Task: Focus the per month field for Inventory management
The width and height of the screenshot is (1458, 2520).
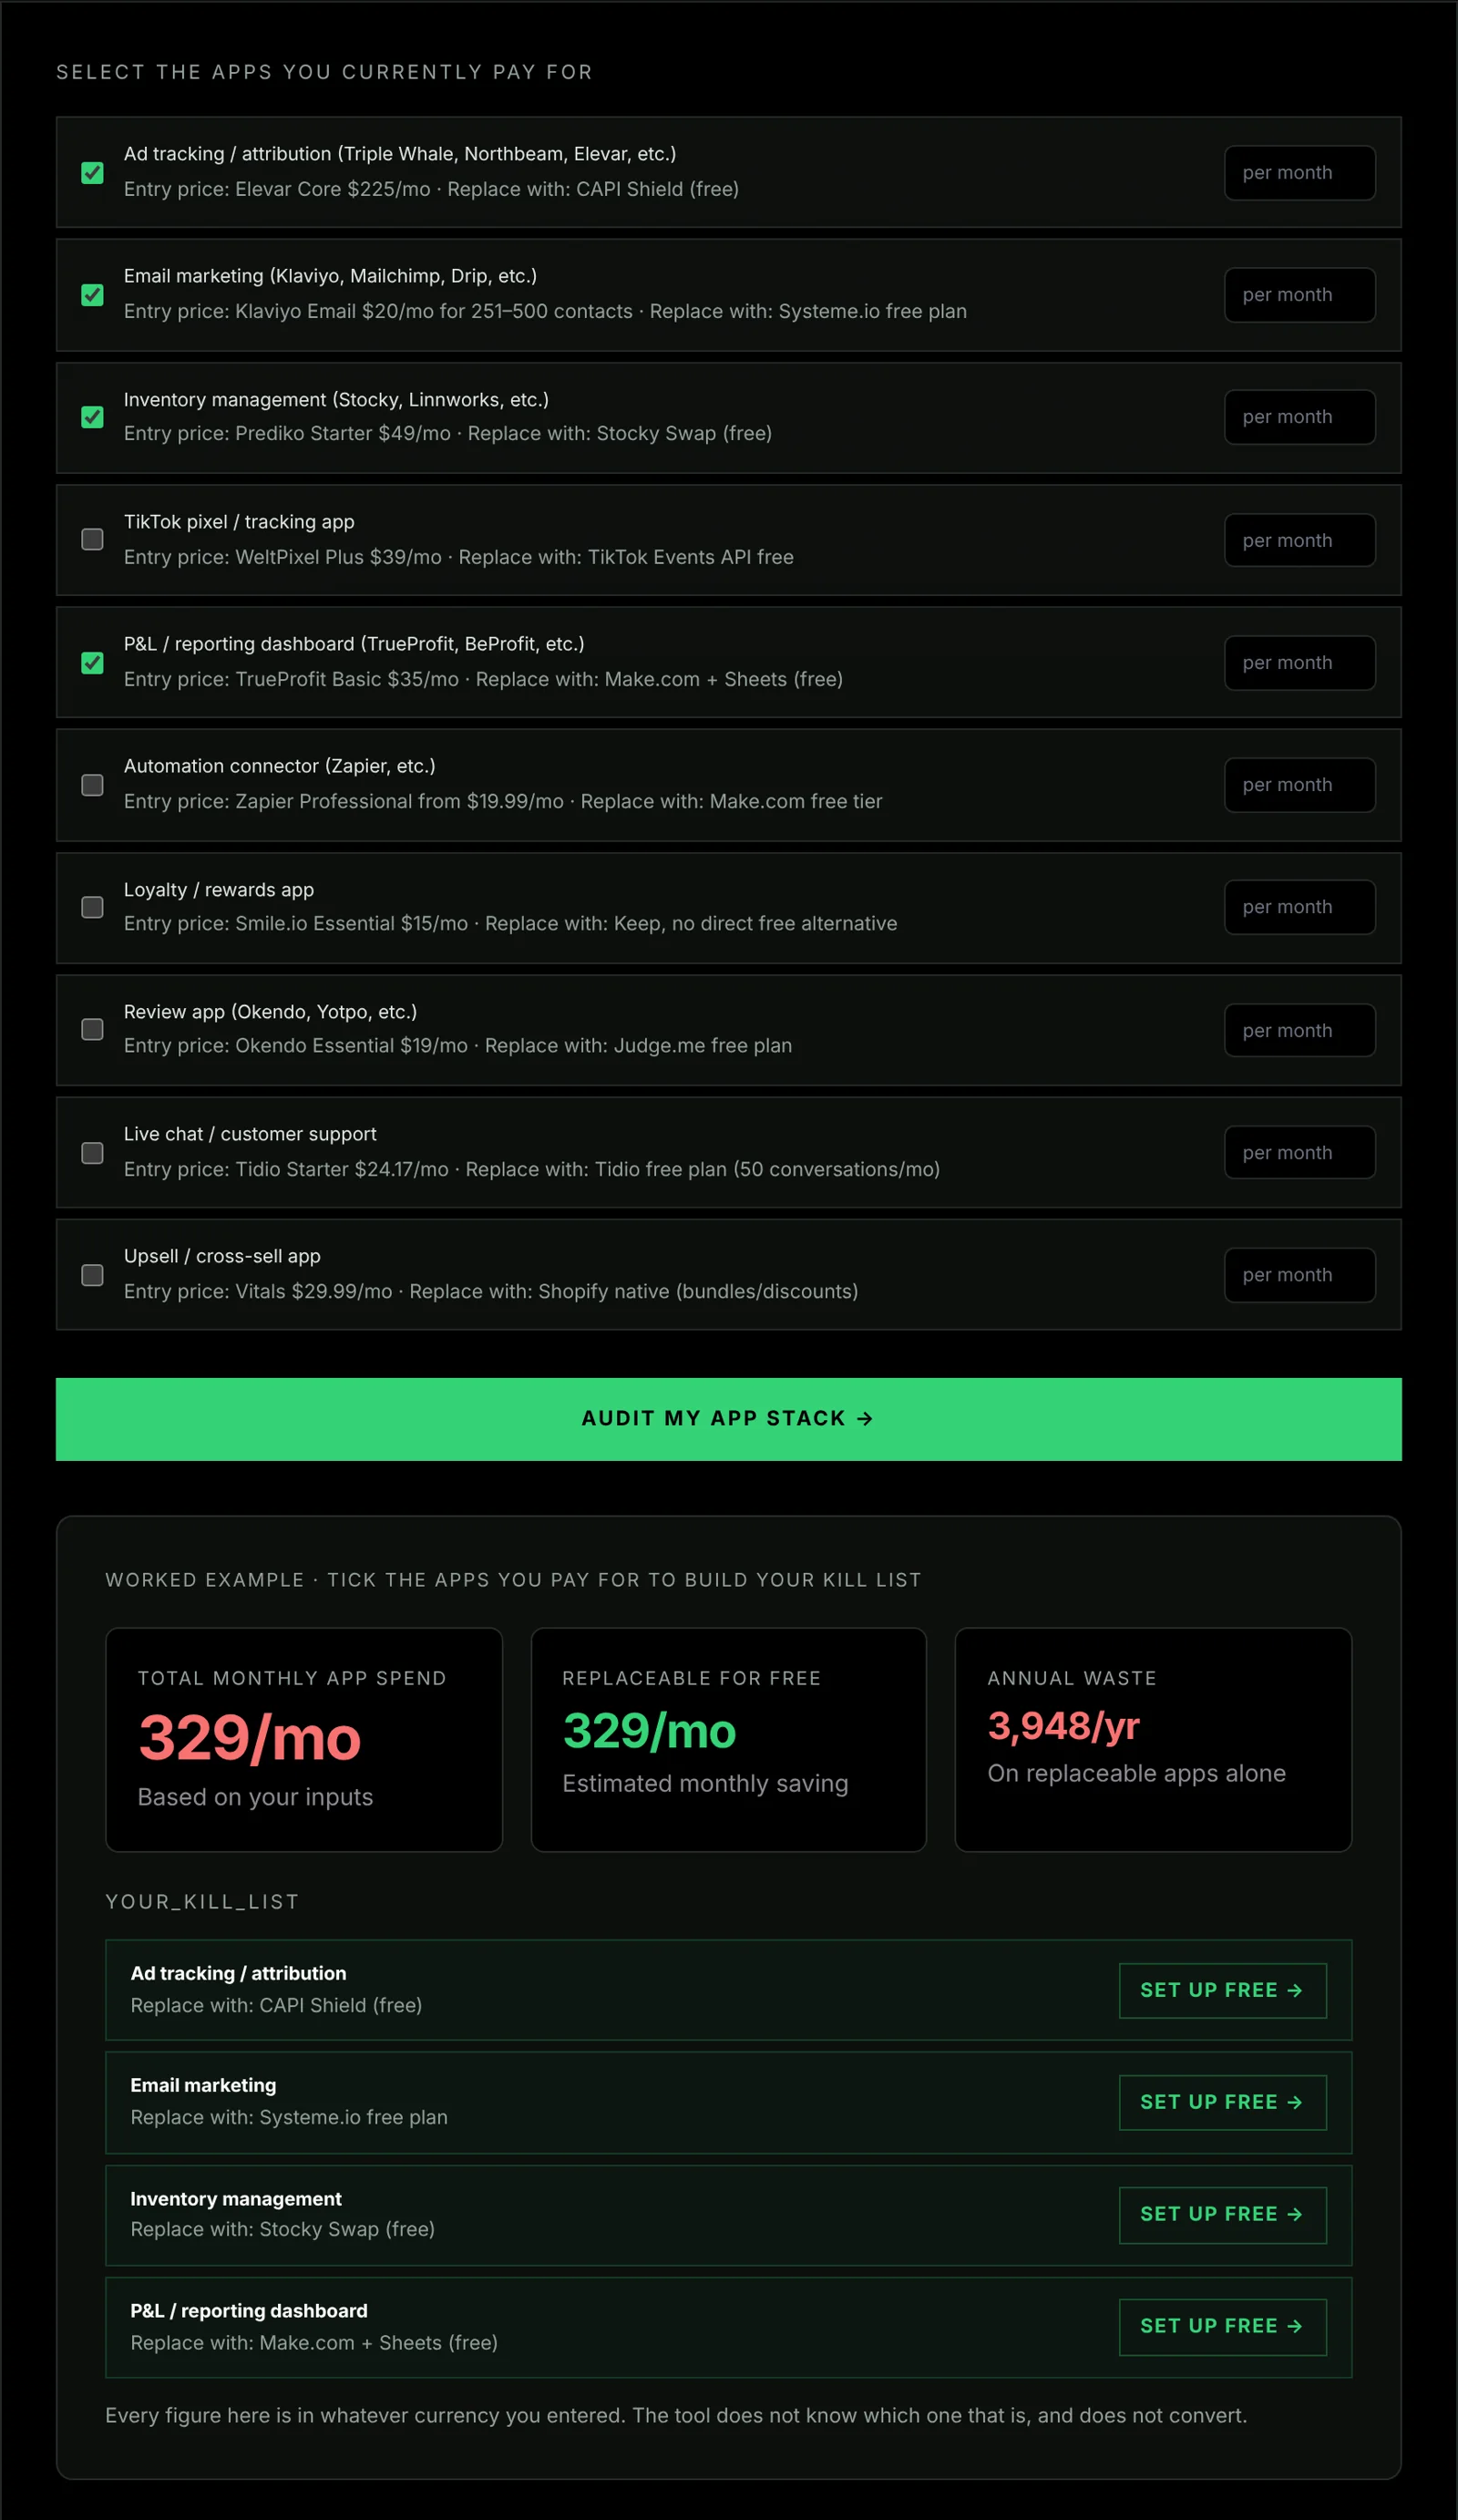Action: [1299, 417]
